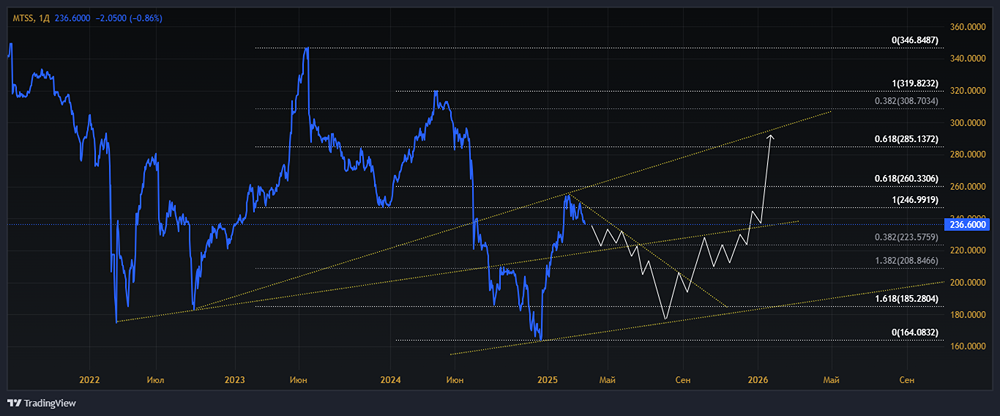Click the 2026 time axis label
This screenshot has height=416, width=1000.
757,380
